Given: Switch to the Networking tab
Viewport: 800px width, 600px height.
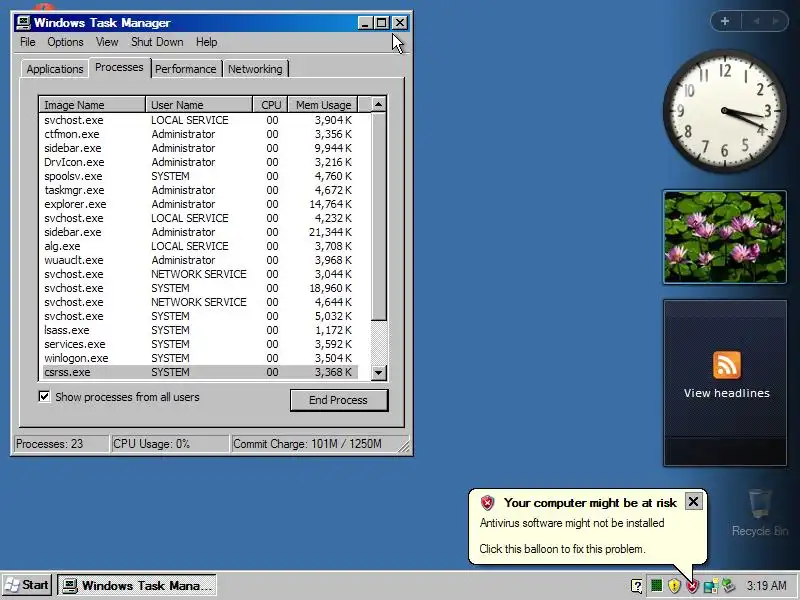Looking at the screenshot, I should pos(255,69).
